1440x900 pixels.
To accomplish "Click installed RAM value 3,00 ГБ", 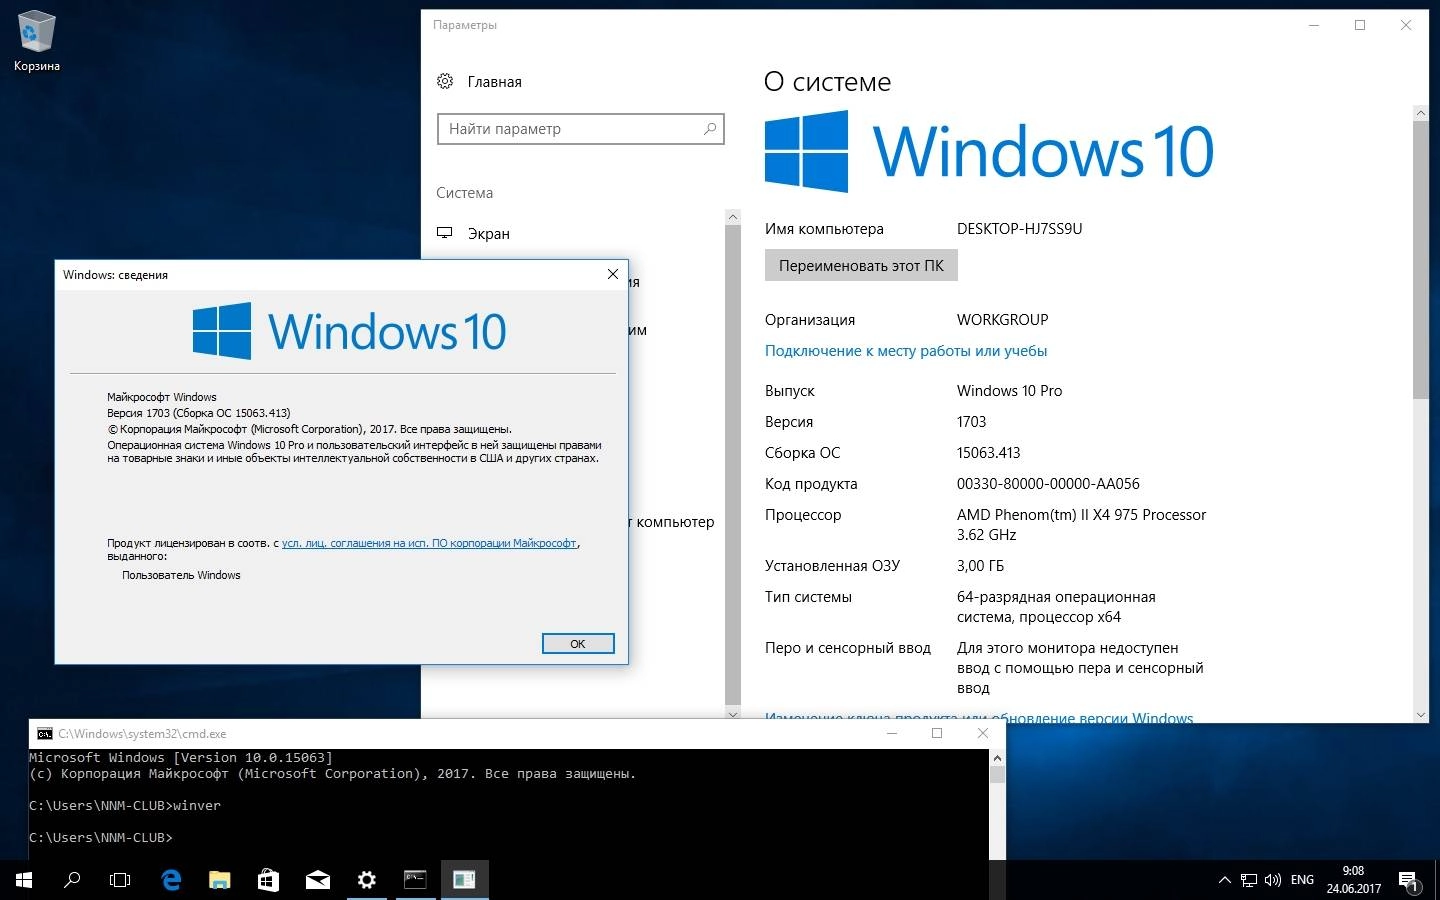I will tap(980, 566).
